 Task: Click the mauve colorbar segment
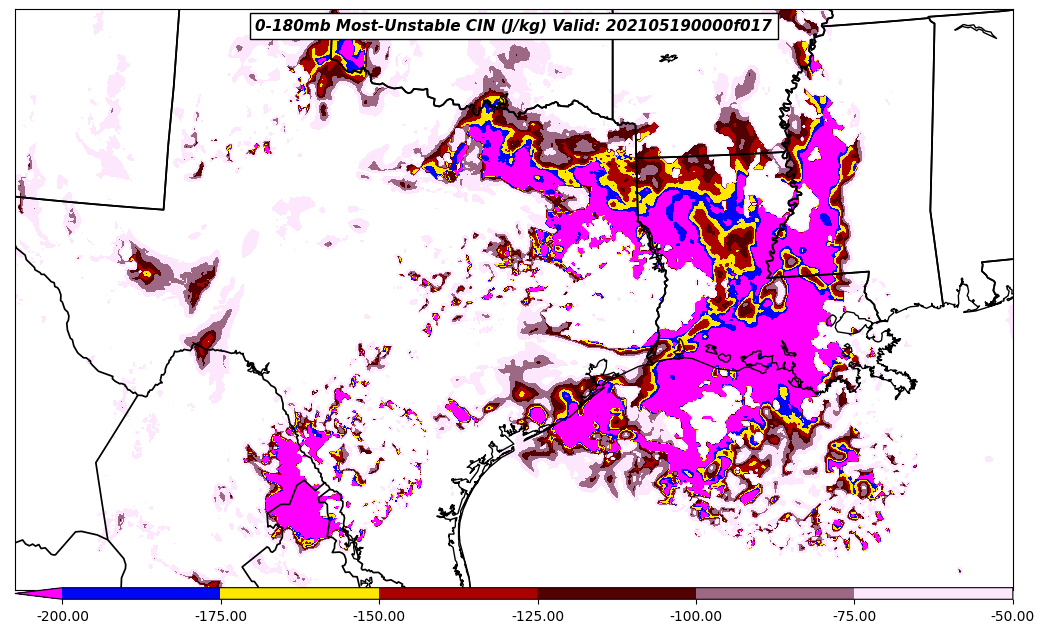pyautogui.click(x=775, y=593)
